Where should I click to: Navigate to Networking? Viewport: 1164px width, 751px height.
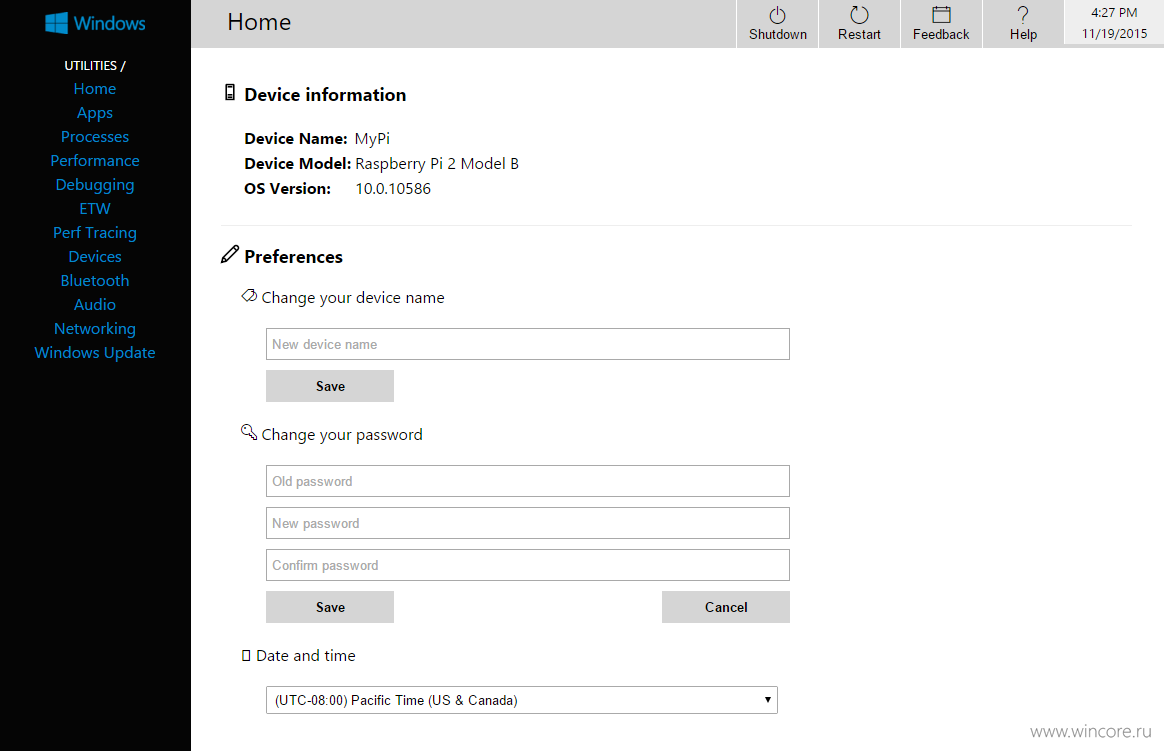point(95,329)
